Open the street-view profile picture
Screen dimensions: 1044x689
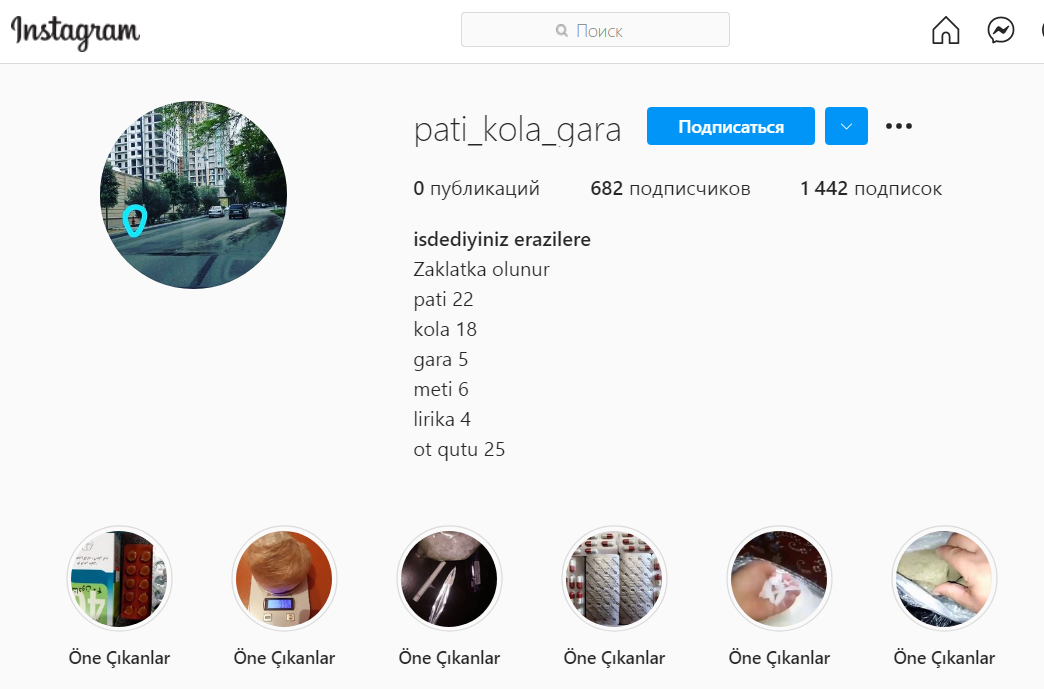pyautogui.click(x=194, y=195)
